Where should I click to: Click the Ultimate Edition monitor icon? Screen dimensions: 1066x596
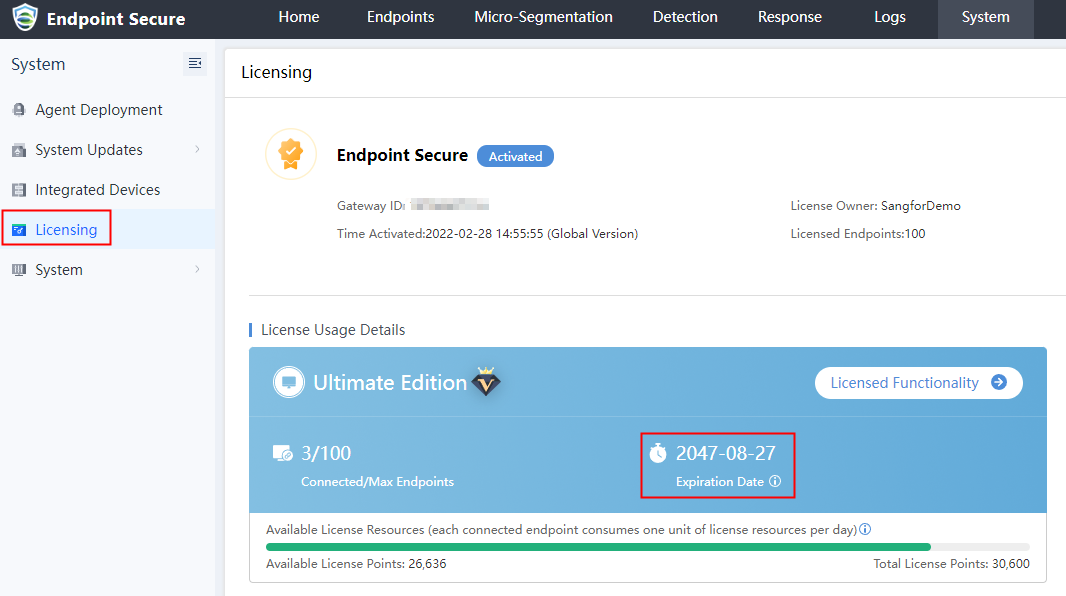289,382
